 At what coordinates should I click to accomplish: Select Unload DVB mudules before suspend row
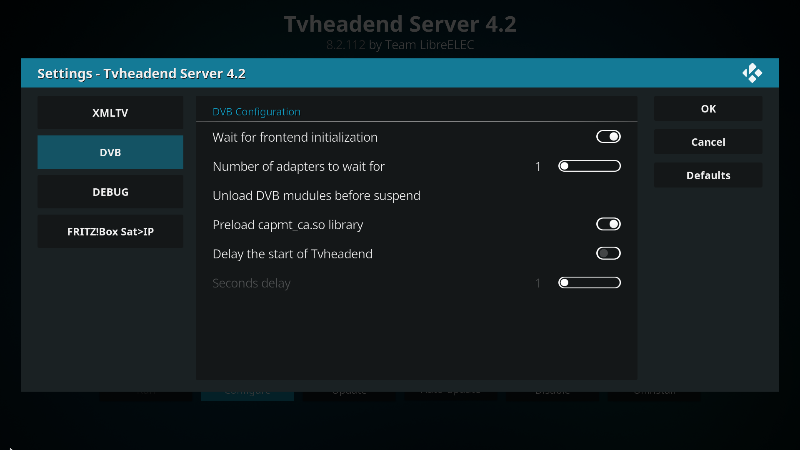point(416,195)
